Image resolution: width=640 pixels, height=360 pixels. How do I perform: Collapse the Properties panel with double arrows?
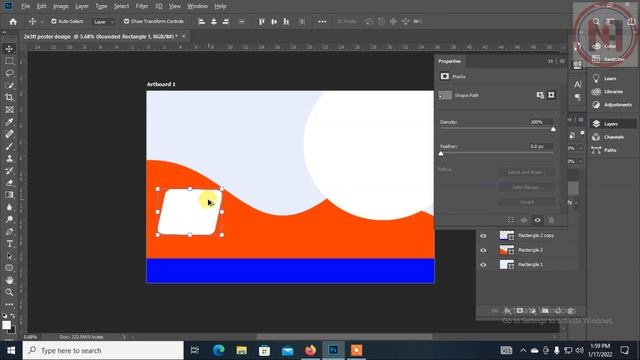point(550,61)
